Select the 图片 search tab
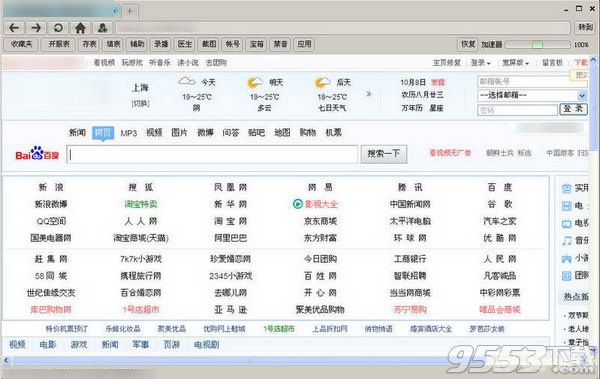This screenshot has height=379, width=600. (179, 132)
